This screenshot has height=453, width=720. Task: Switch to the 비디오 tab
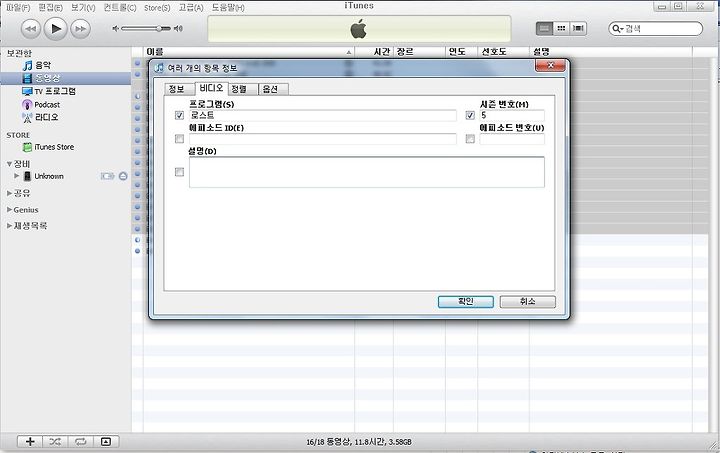(211, 88)
